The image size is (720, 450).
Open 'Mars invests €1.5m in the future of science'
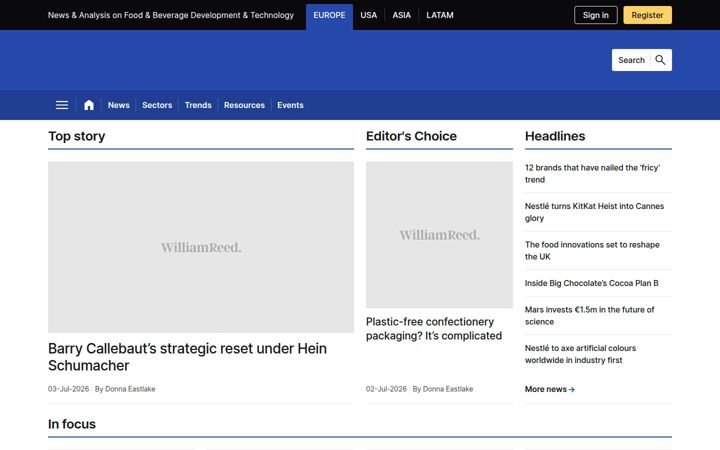click(x=590, y=316)
